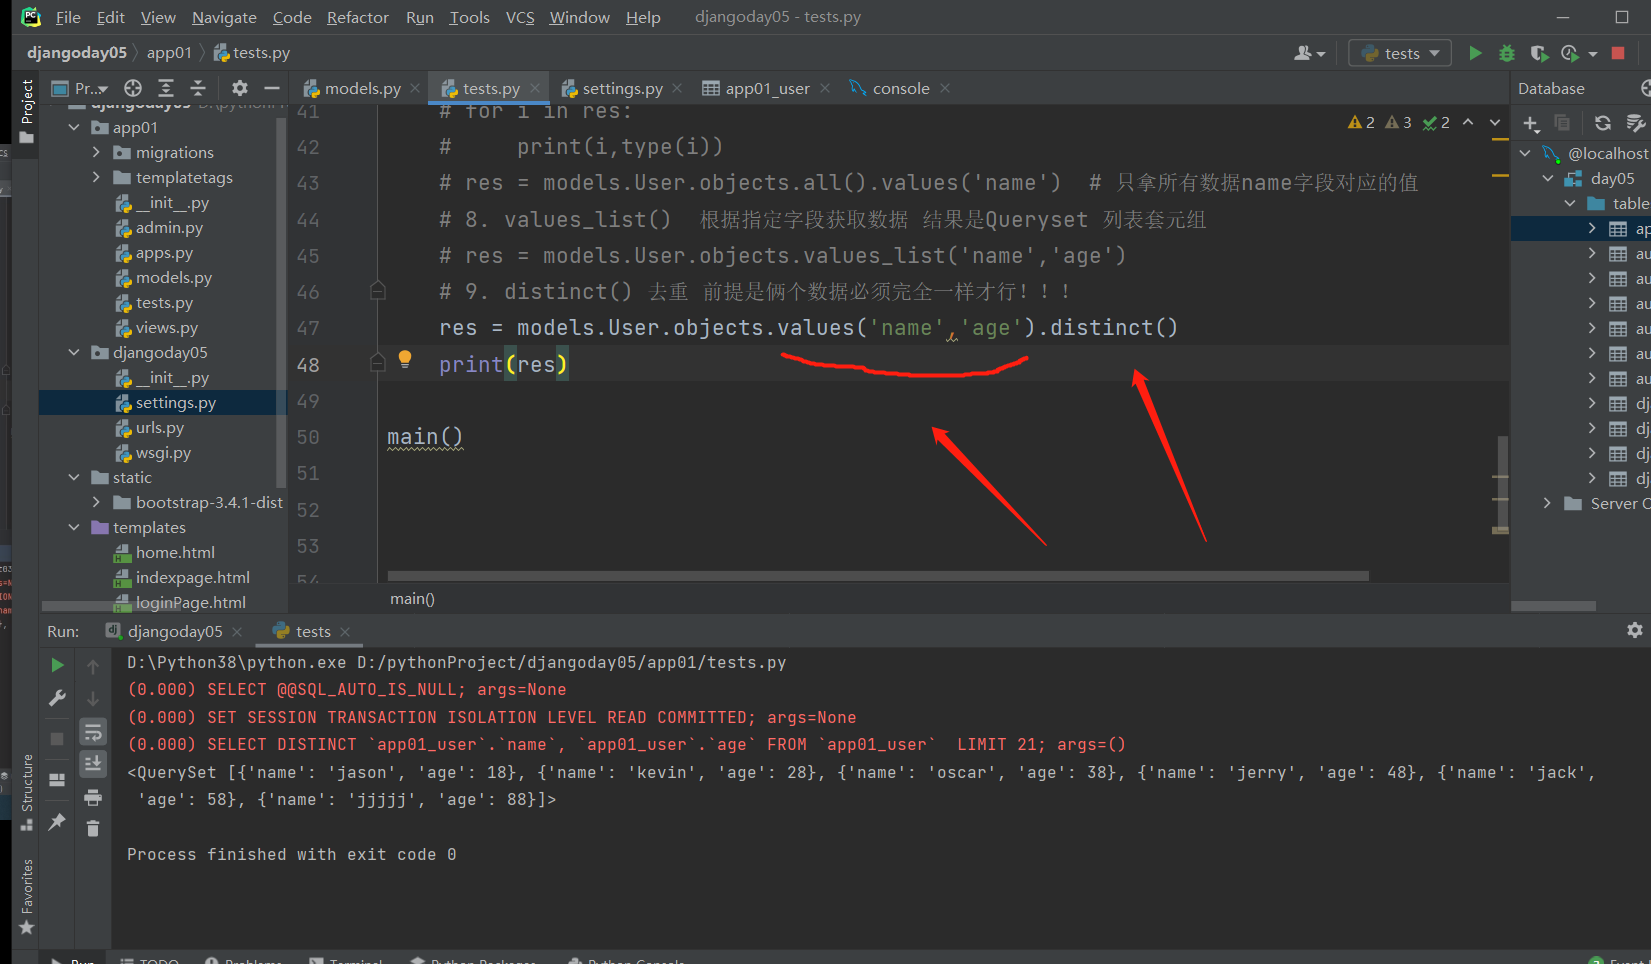Click the quick-fix lightbulb on line 48
Image resolution: width=1651 pixels, height=964 pixels.
pyautogui.click(x=405, y=359)
